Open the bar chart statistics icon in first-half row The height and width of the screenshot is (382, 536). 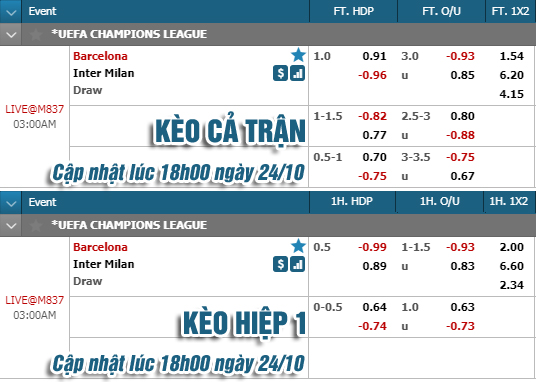tap(297, 264)
